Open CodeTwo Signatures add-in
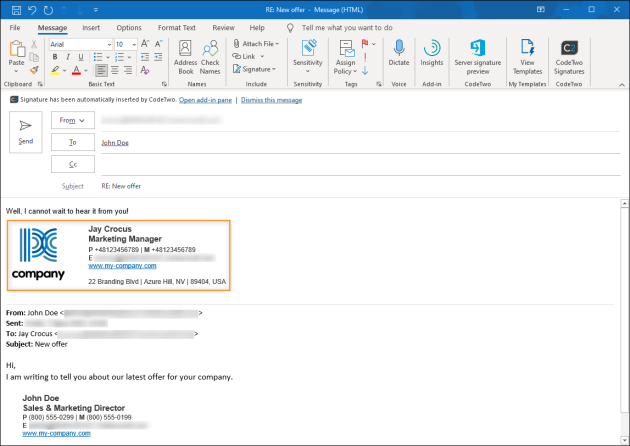The width and height of the screenshot is (630, 446). click(x=569, y=57)
